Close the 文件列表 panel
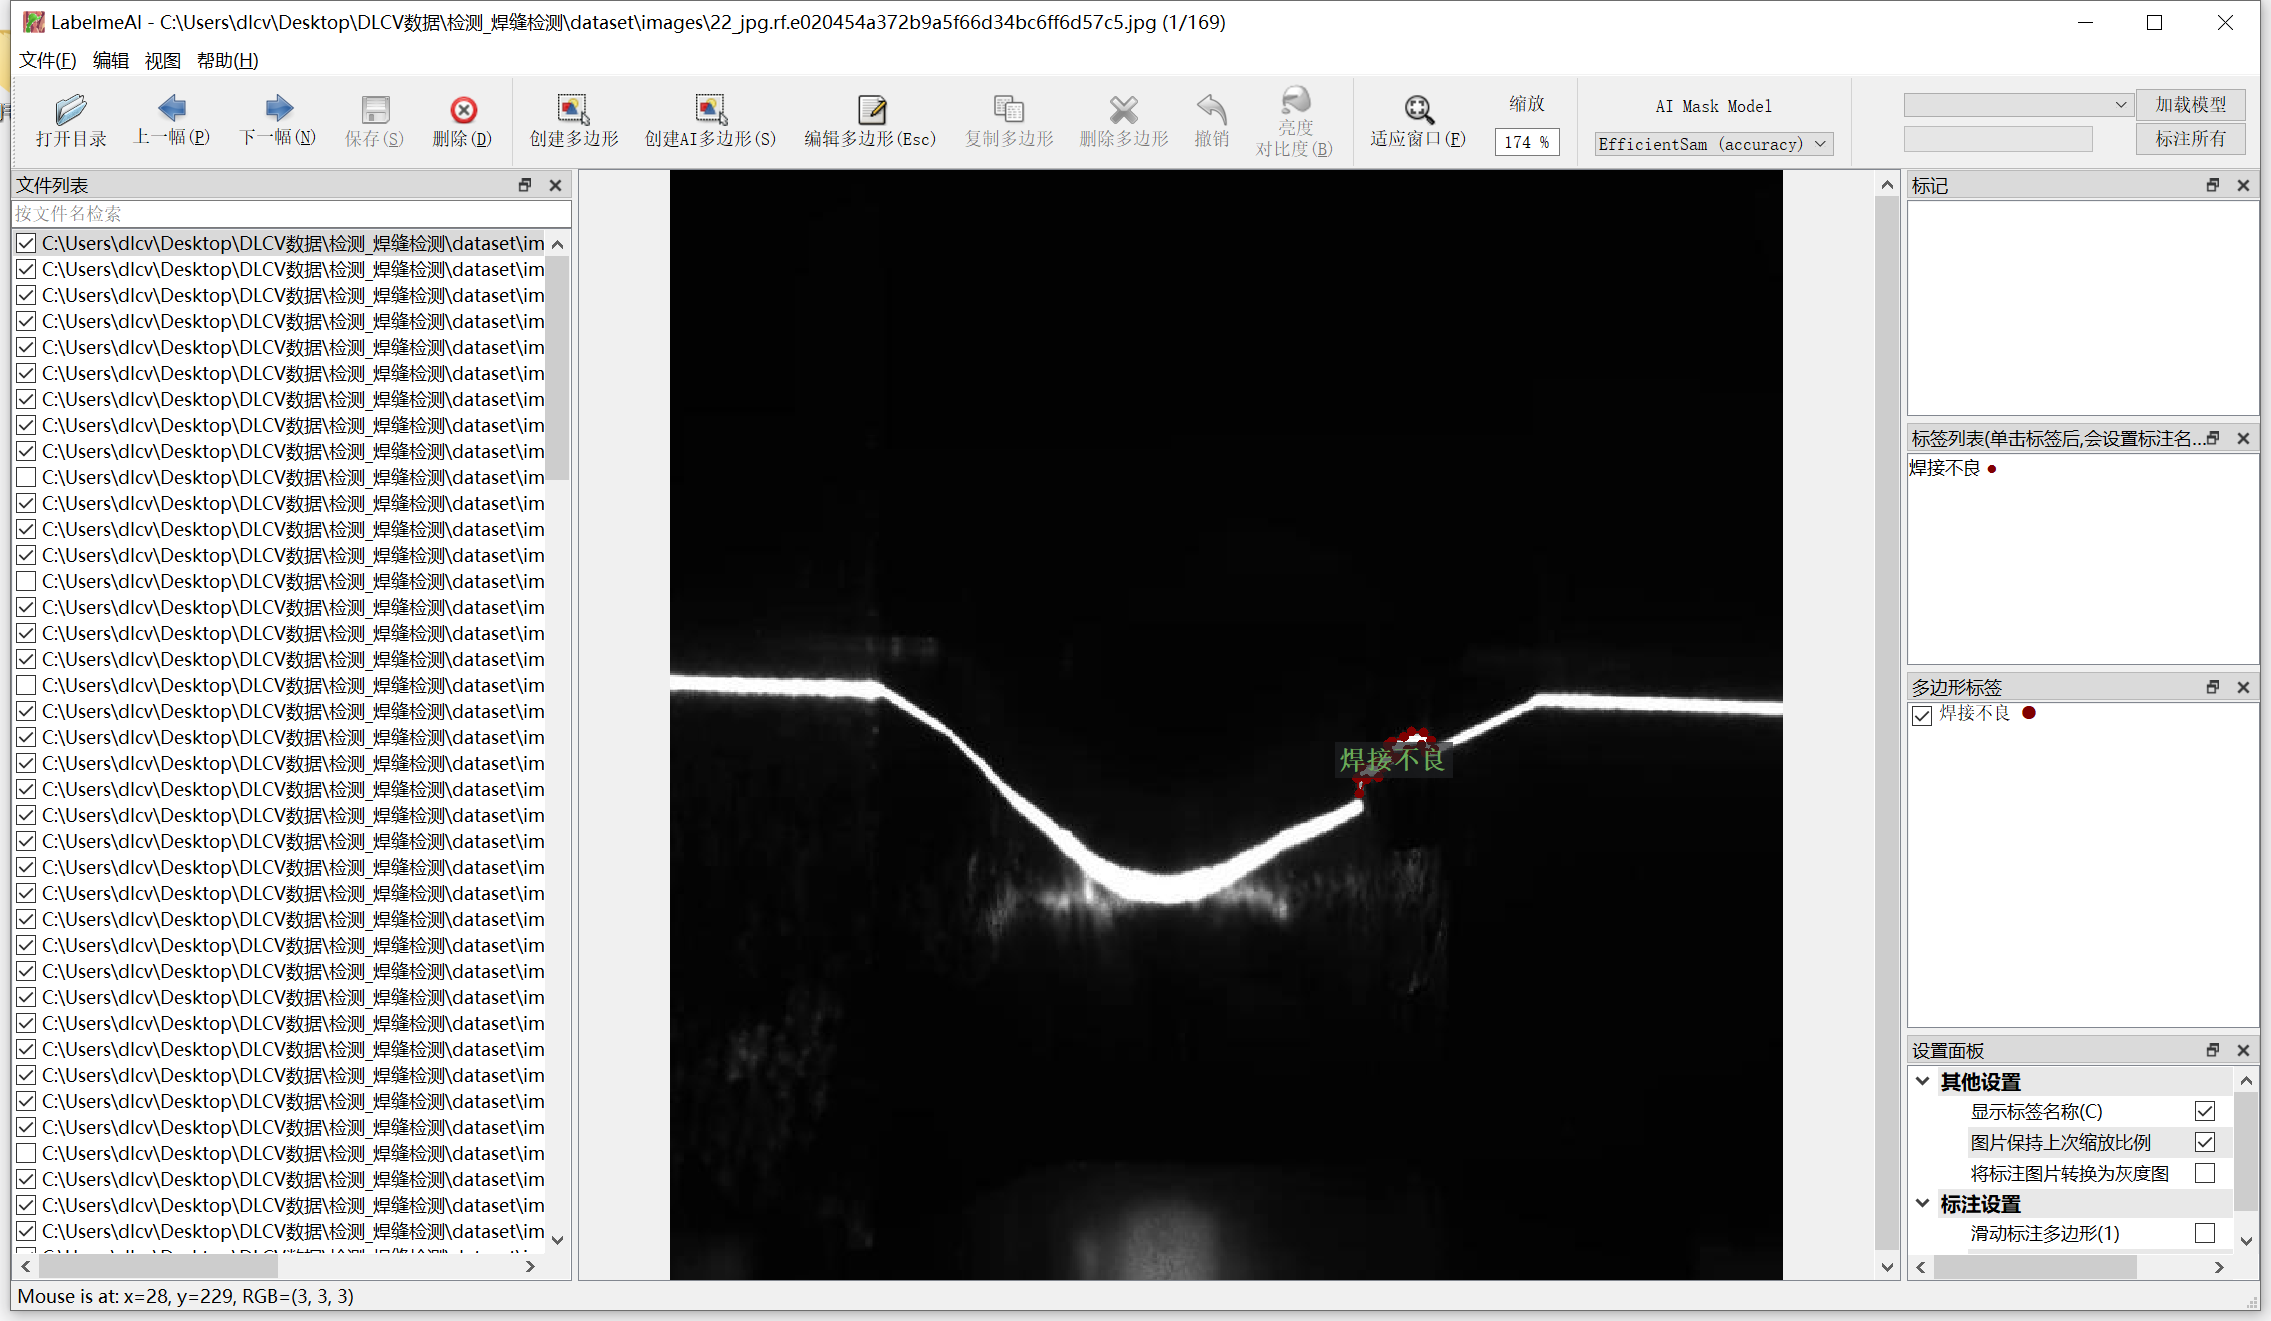This screenshot has height=1321, width=2271. [x=555, y=185]
